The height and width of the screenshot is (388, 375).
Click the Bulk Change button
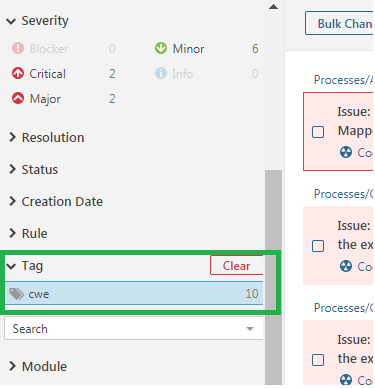click(x=339, y=23)
